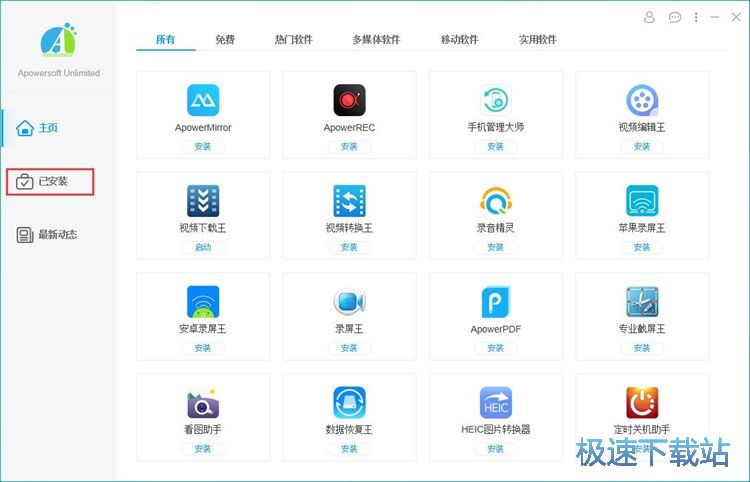Click 安装 under ApowerMirror
The height and width of the screenshot is (482, 750).
click(203, 147)
